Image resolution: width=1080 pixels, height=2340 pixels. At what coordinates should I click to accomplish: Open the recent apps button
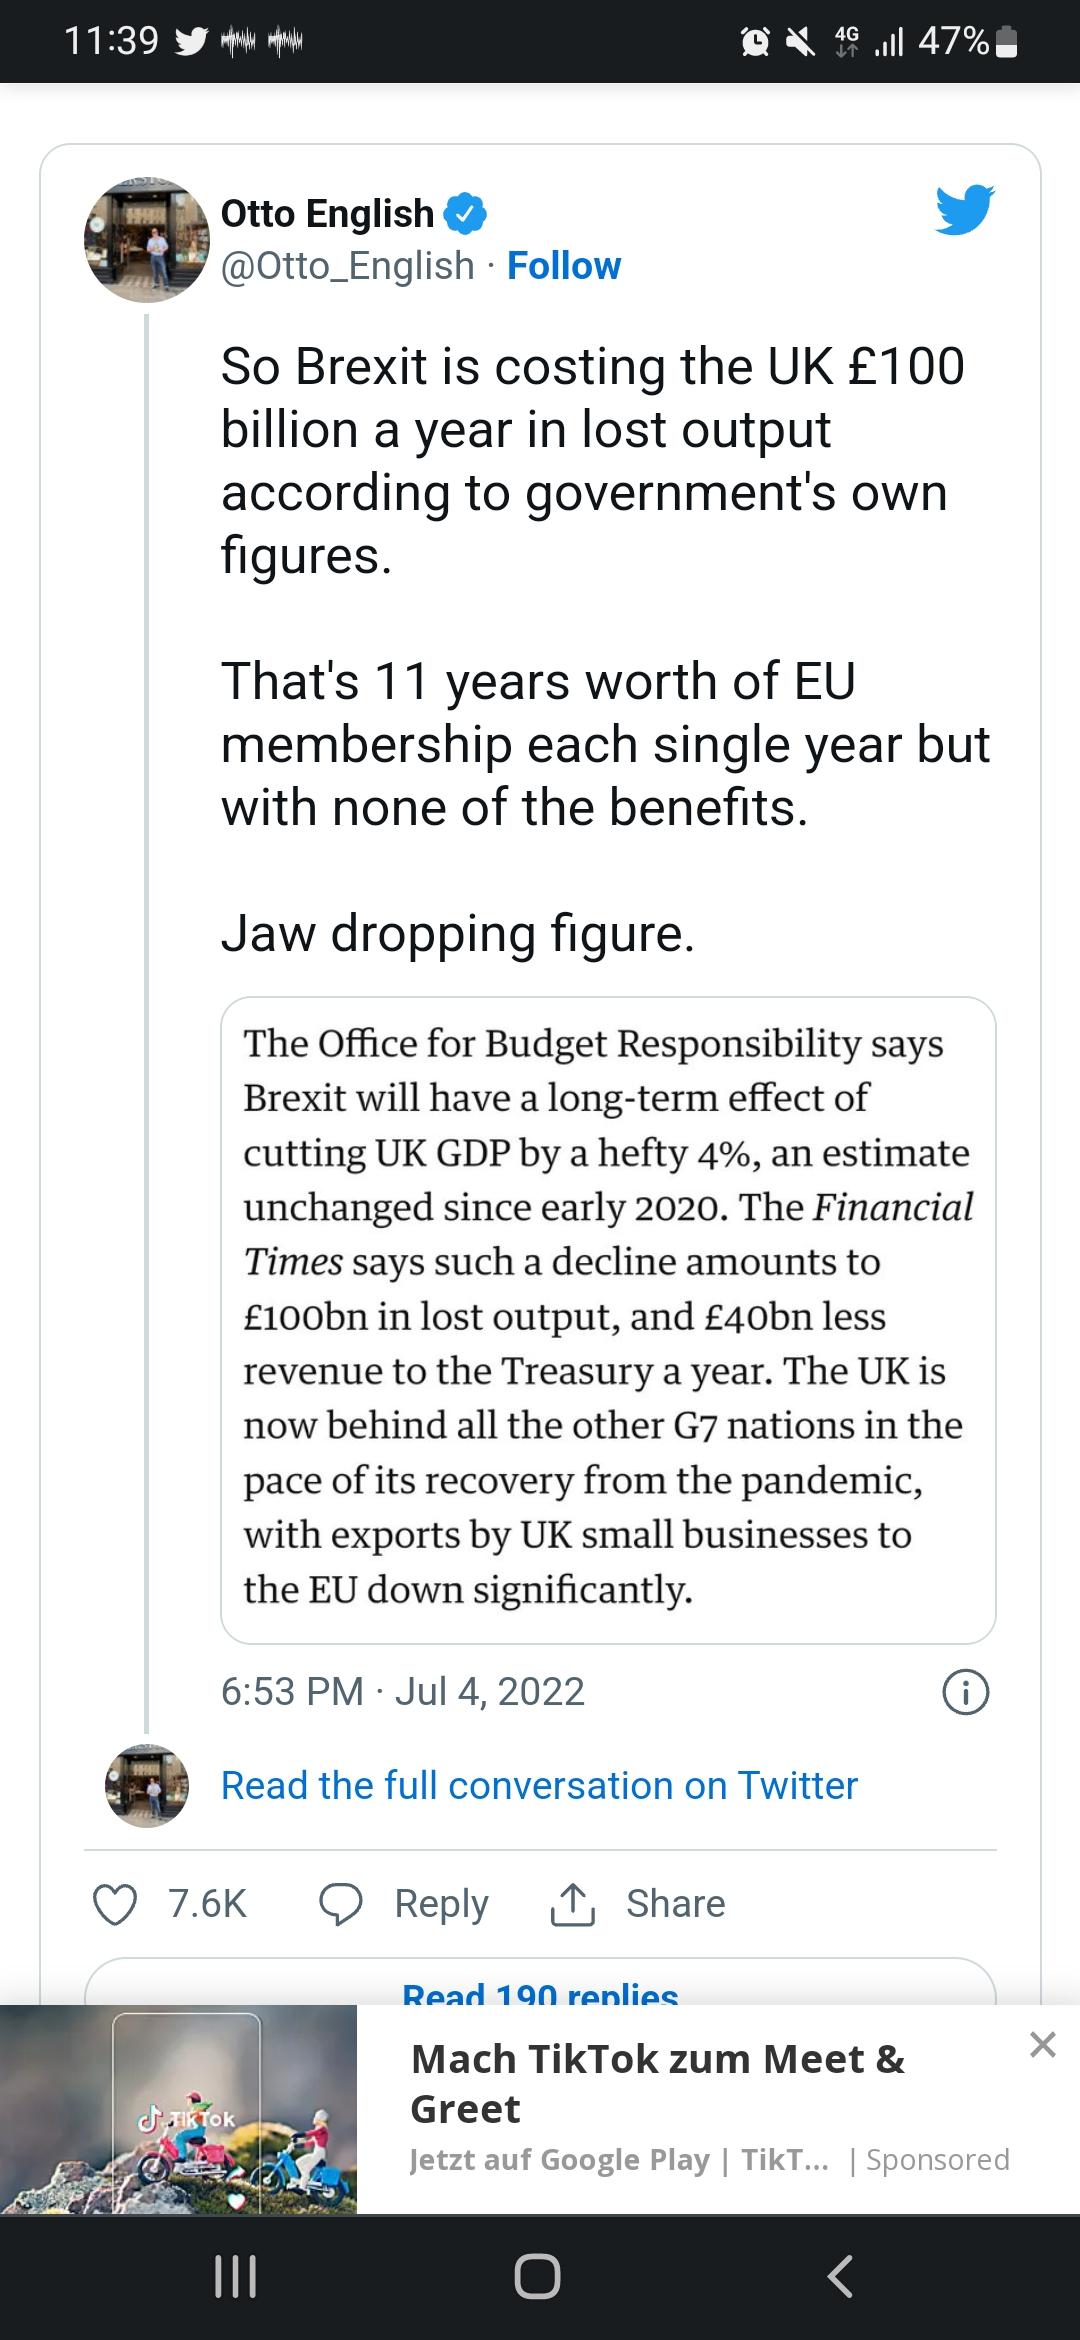coord(236,2277)
